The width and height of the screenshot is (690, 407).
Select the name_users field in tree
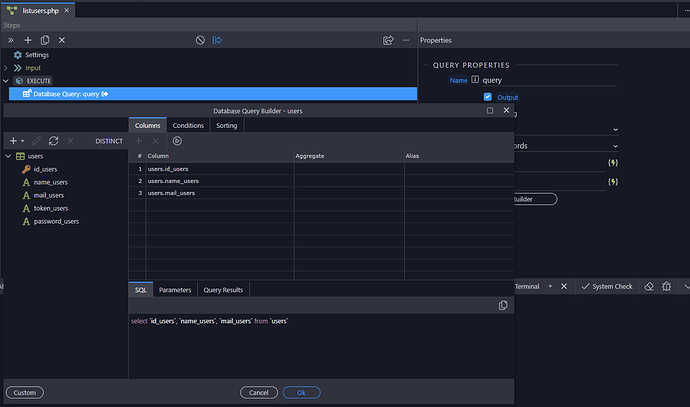click(x=51, y=182)
